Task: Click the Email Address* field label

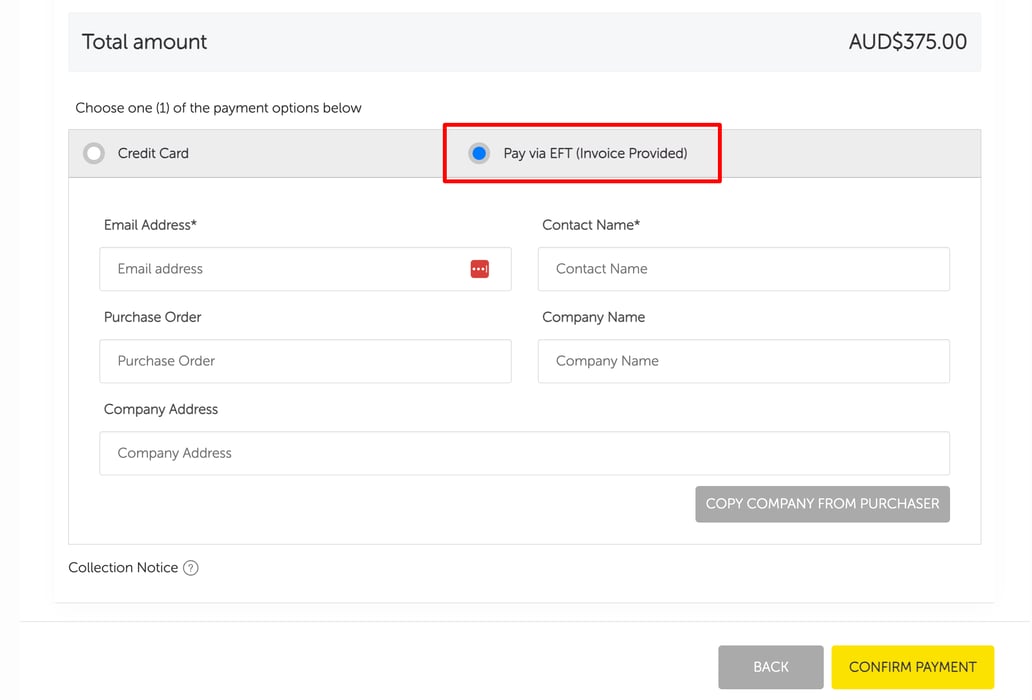Action: [150, 225]
